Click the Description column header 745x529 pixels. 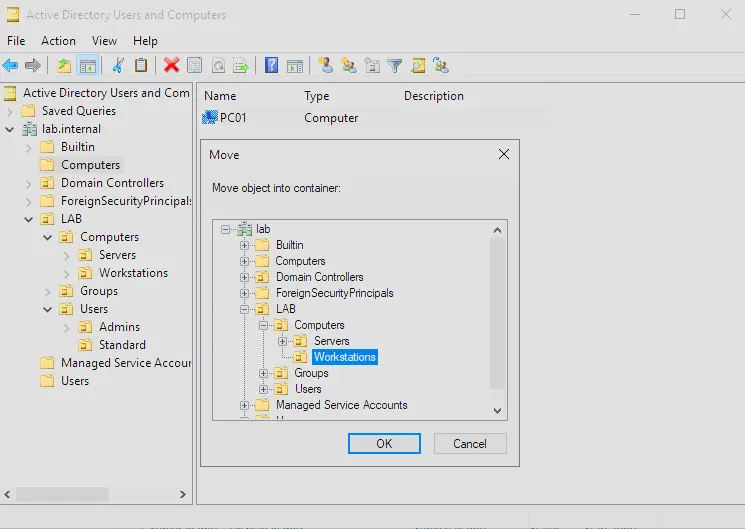click(x=434, y=96)
